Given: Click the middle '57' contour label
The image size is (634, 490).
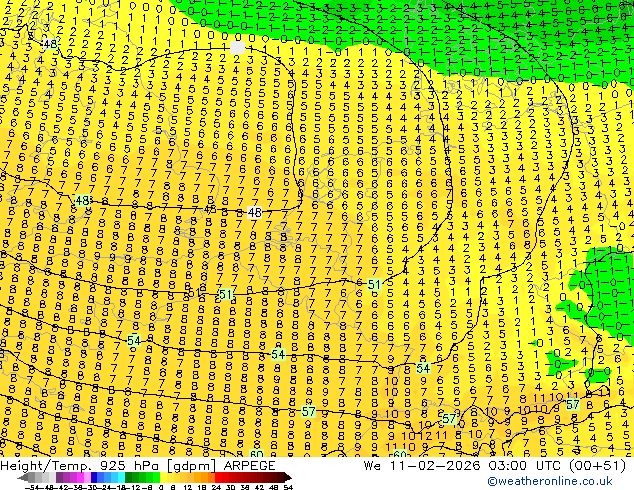Looking at the screenshot, I should tap(449, 418).
